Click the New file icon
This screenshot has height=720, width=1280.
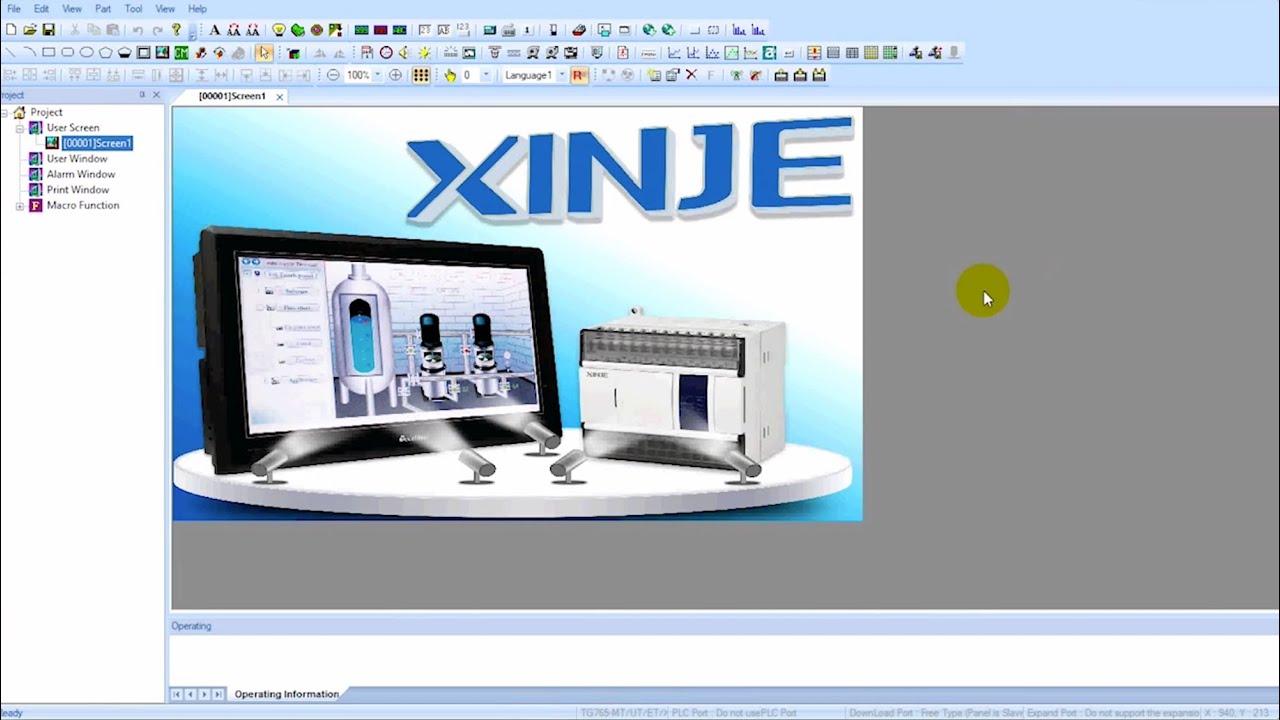[11, 30]
